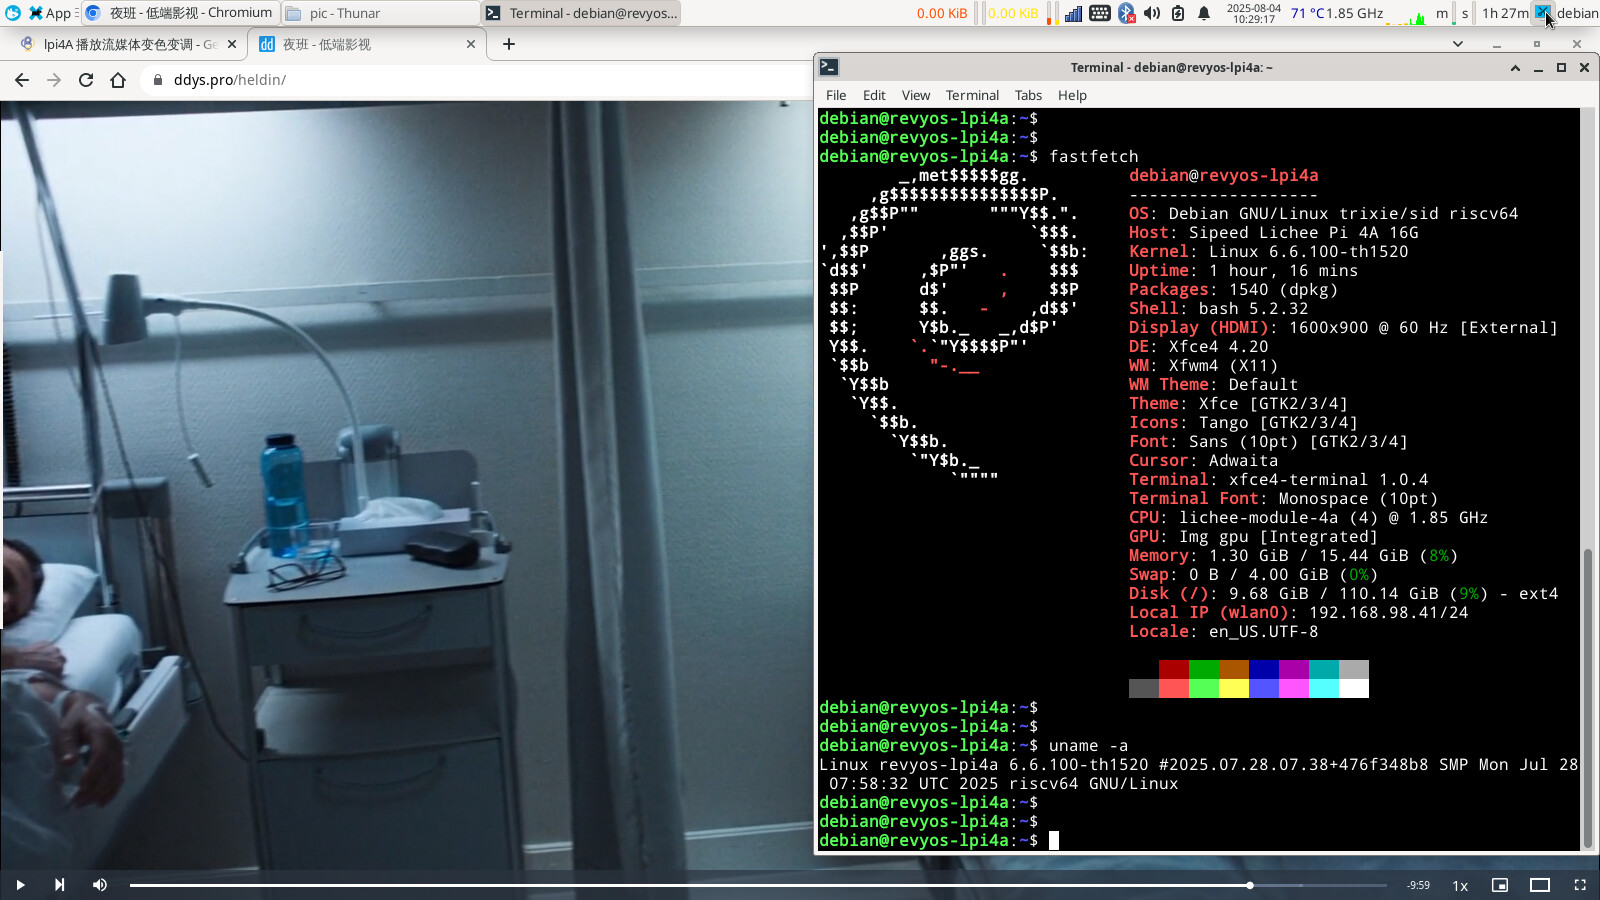
Task: Open the Bluetooth tray icon
Action: click(x=1126, y=13)
